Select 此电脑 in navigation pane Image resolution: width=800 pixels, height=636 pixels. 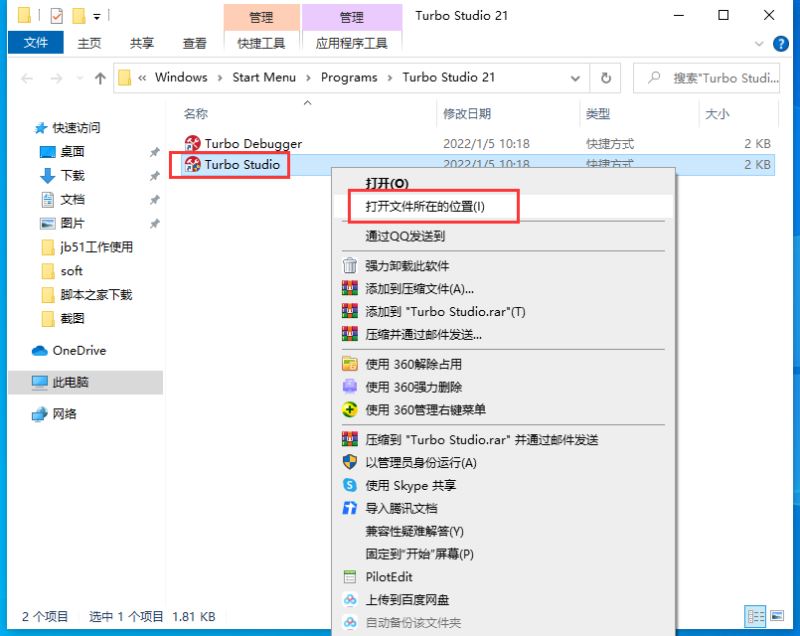(x=86, y=382)
